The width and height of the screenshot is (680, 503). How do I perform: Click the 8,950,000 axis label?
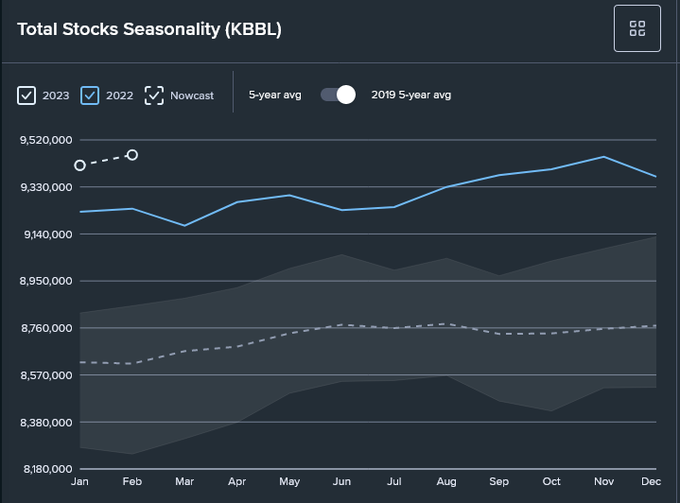[x=46, y=281]
